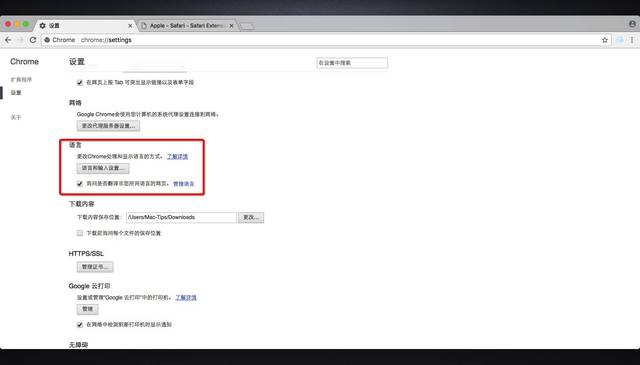Click the Chrome site info icon in address bar
The width and height of the screenshot is (640, 365).
[x=47, y=40]
